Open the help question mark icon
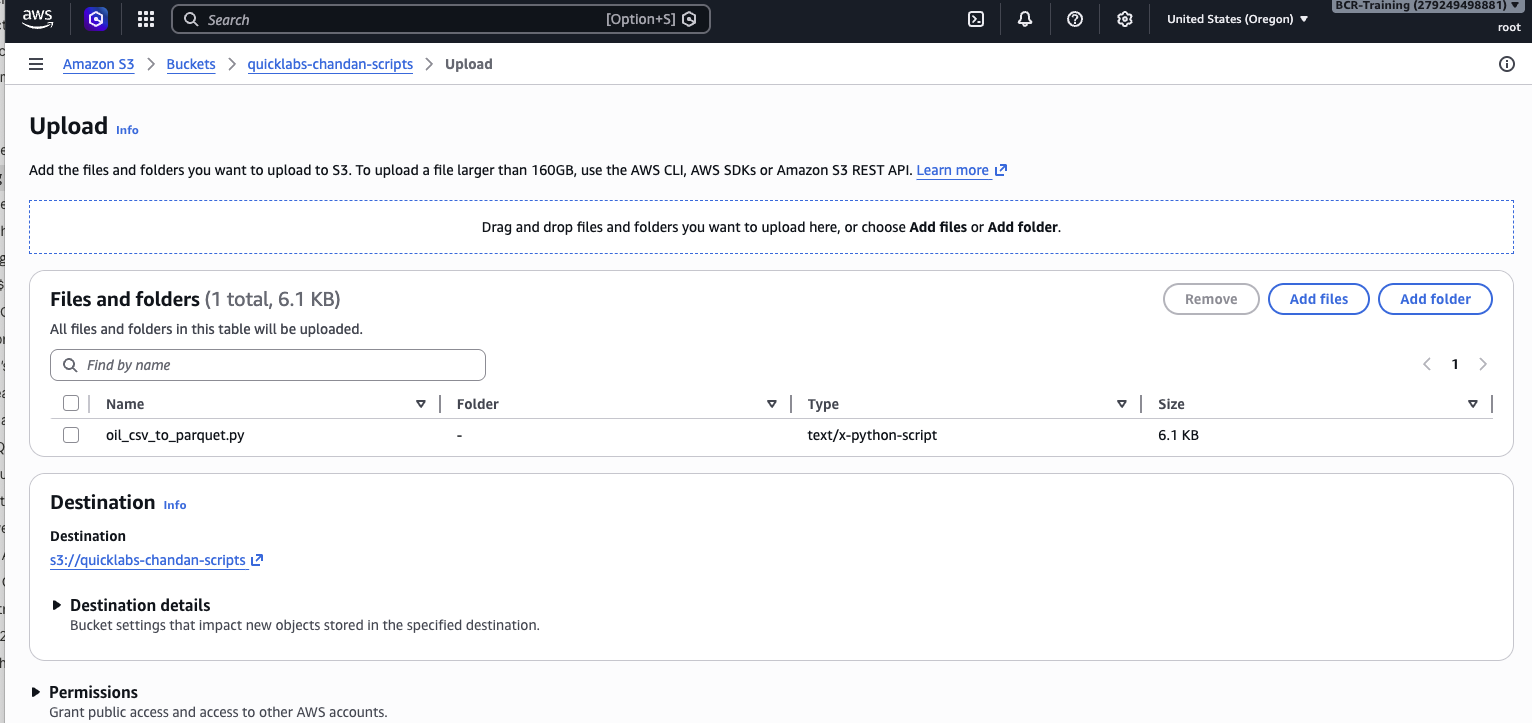 point(1075,19)
